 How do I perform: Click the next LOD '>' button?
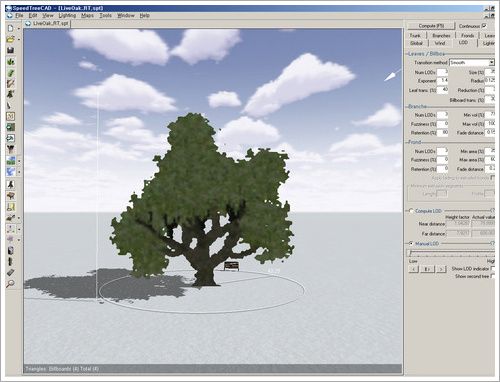pos(441,269)
